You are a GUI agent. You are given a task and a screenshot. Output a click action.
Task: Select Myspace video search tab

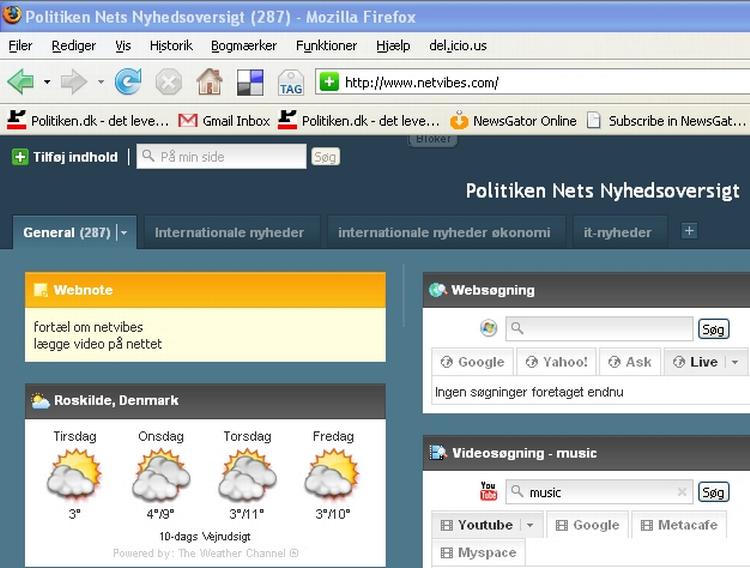(478, 553)
